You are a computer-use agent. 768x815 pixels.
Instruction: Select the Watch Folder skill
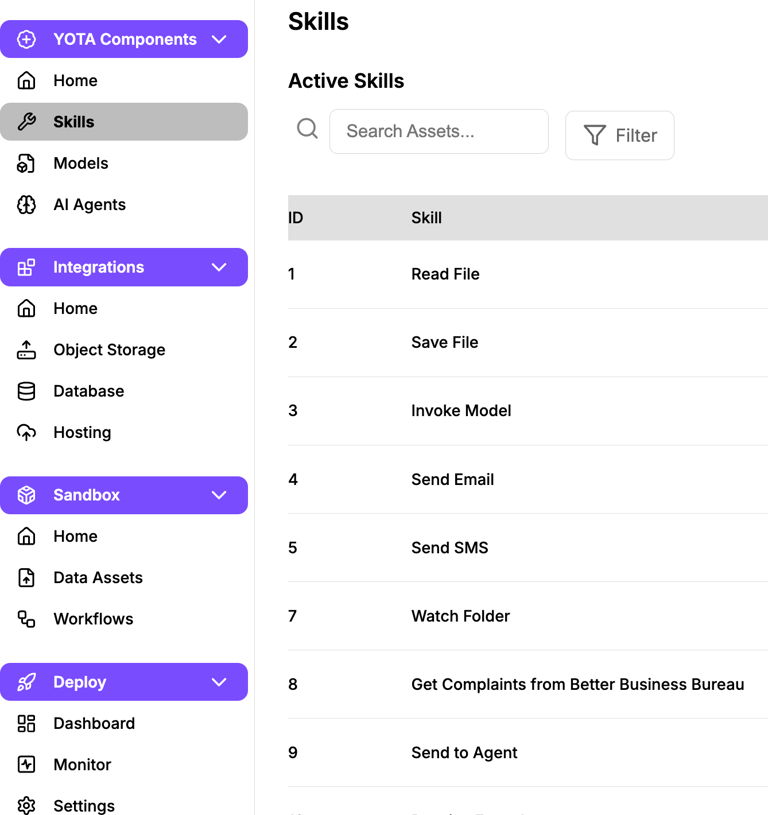tap(460, 616)
